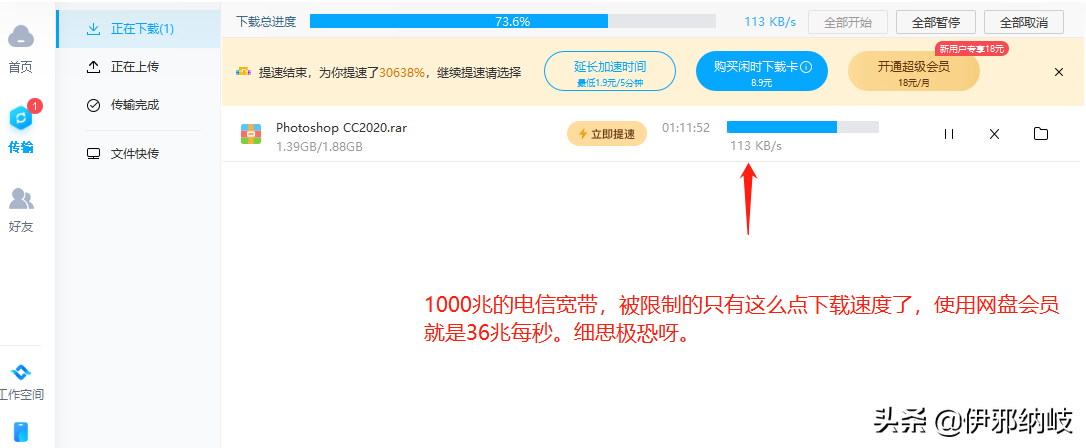Click the total speed 113 KB/s at top
Viewport: 1086px width, 448px height.
coord(769,21)
